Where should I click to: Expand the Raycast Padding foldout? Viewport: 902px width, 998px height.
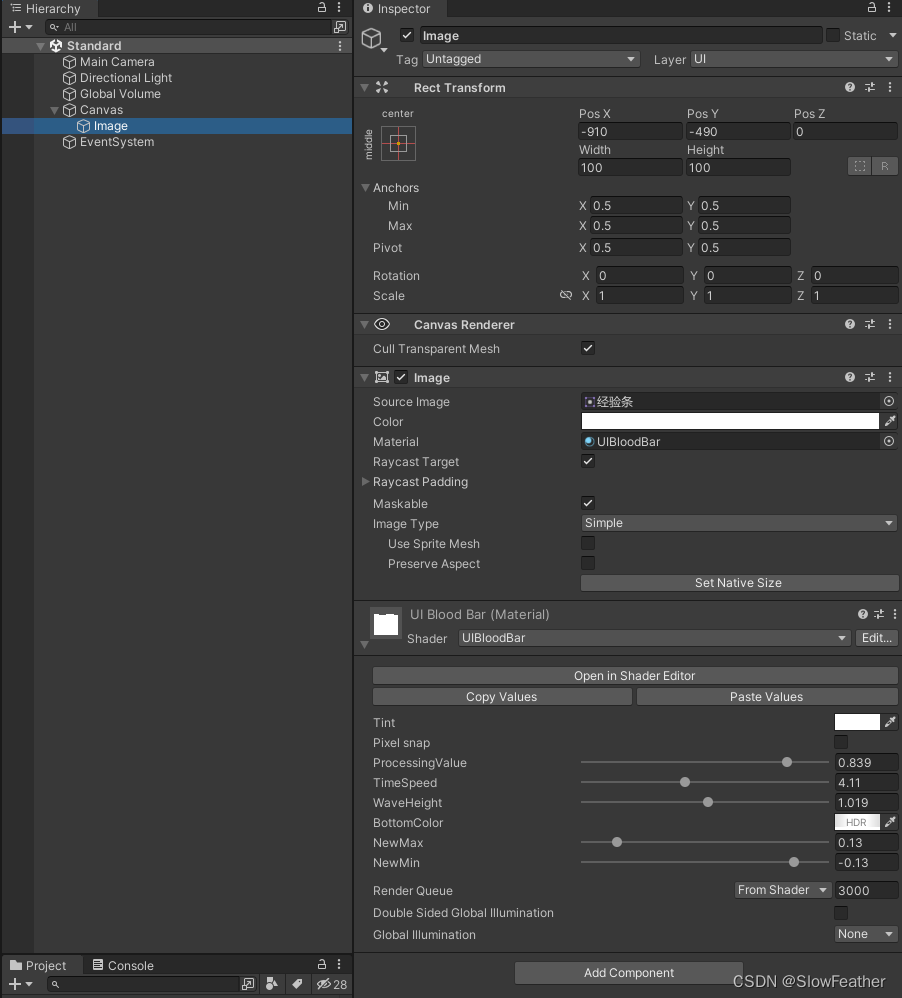pyautogui.click(x=365, y=481)
